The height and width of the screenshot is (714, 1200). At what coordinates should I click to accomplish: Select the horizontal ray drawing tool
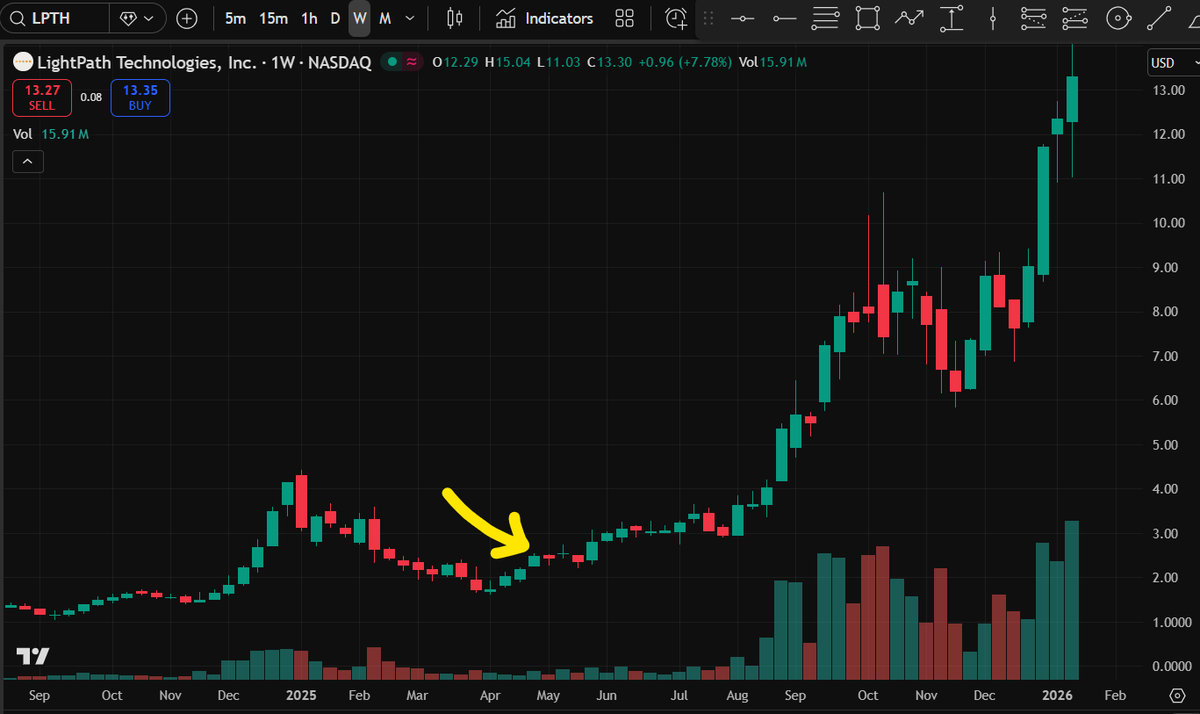tap(784, 18)
